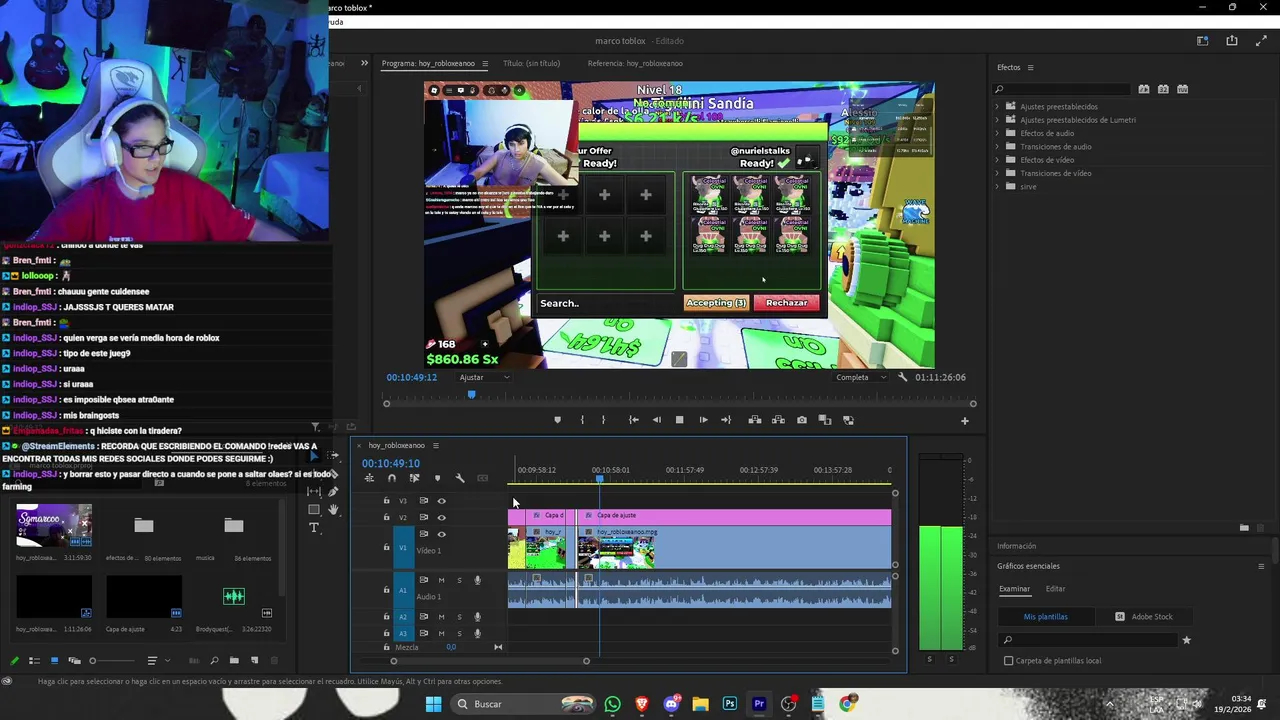Toggle V2 track output eye
Viewport: 1280px width, 720px height.
coord(442,517)
